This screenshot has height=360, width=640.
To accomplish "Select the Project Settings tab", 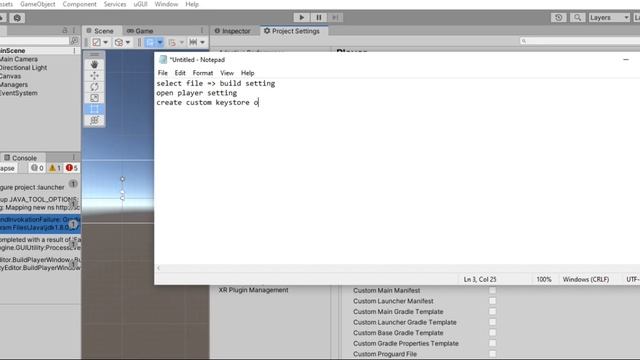I will point(292,31).
